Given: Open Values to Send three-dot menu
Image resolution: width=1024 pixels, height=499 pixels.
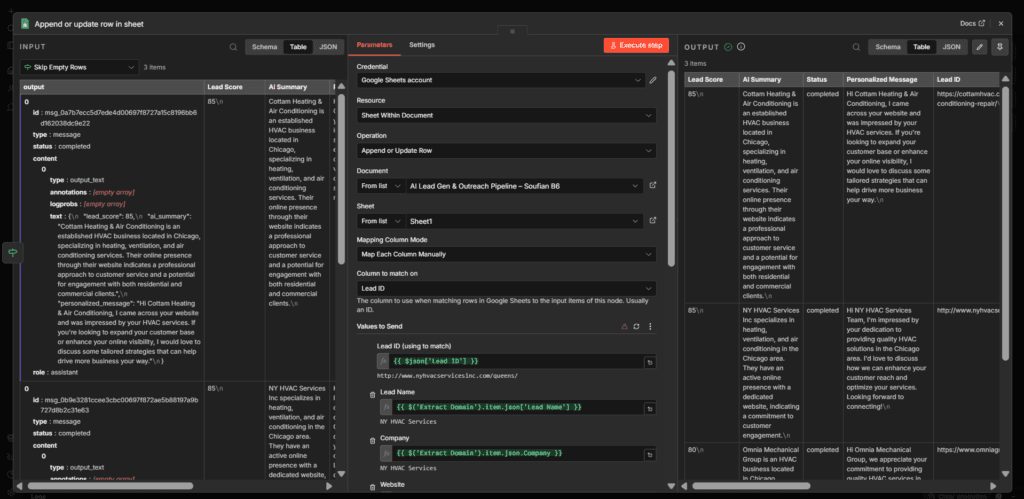Looking at the screenshot, I should (650, 327).
